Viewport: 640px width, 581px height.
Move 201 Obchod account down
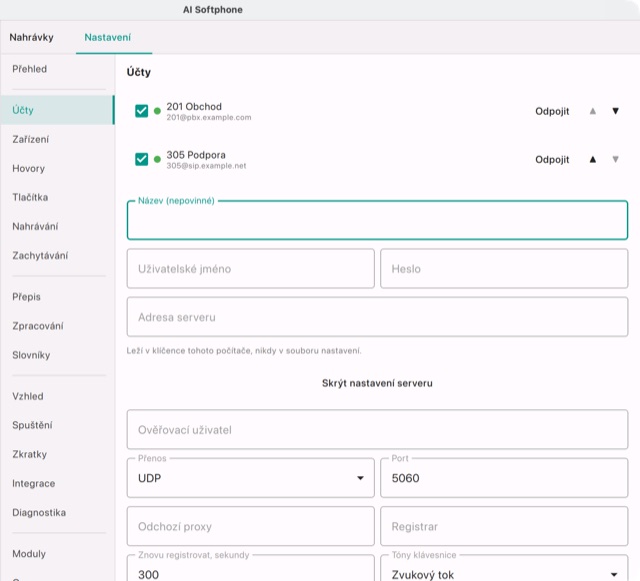click(616, 111)
